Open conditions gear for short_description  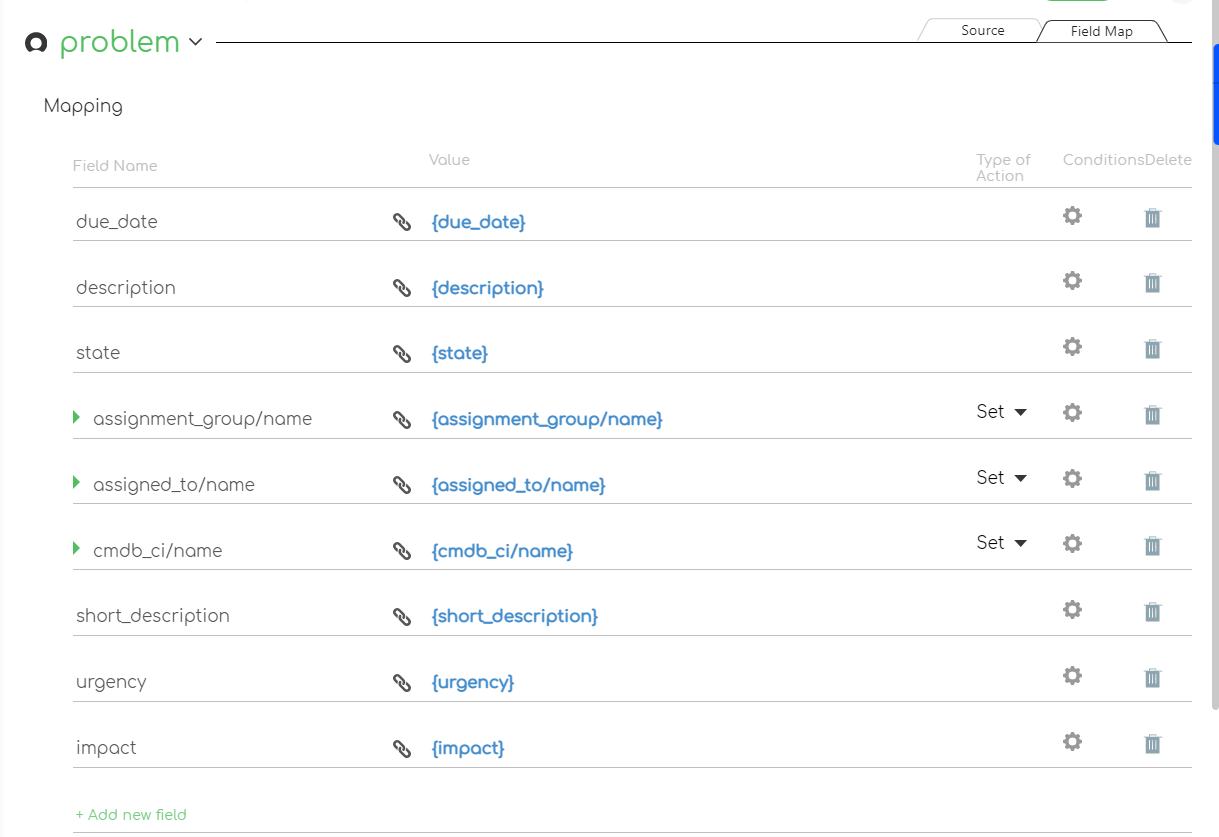(x=1072, y=609)
